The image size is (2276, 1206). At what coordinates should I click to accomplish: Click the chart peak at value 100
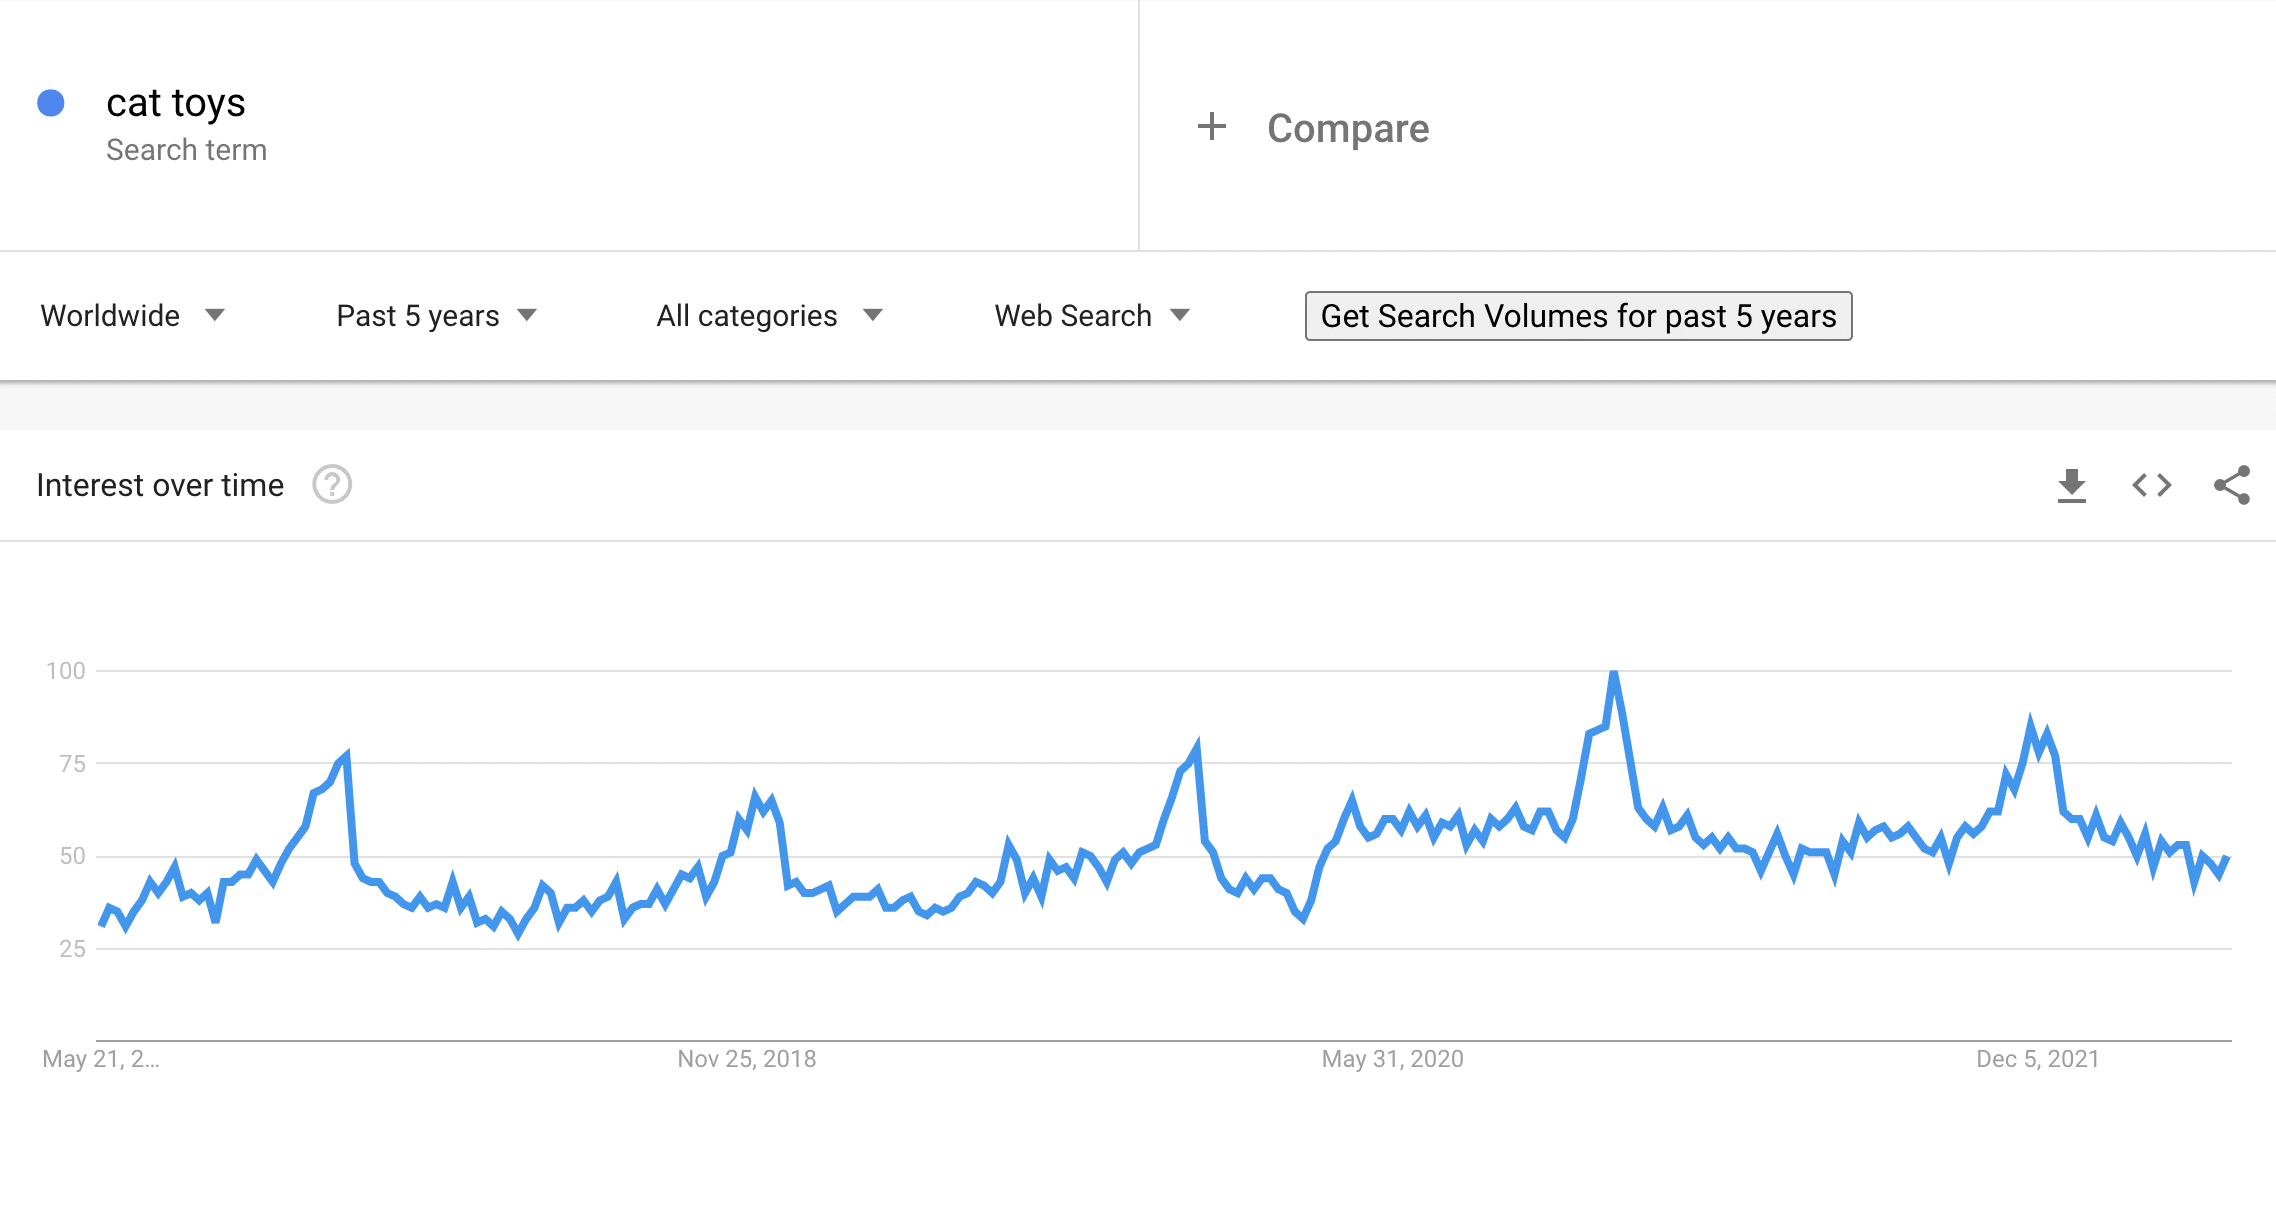[x=1614, y=673]
